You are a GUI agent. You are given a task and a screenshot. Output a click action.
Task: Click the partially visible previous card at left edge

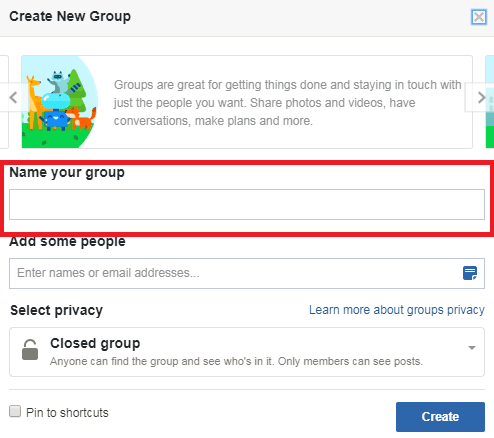(x=4, y=102)
